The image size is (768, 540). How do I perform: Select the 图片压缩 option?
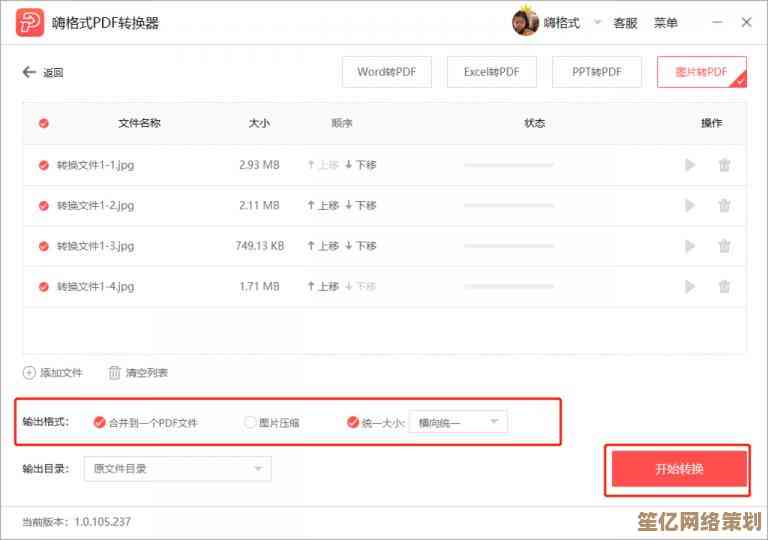click(250, 423)
